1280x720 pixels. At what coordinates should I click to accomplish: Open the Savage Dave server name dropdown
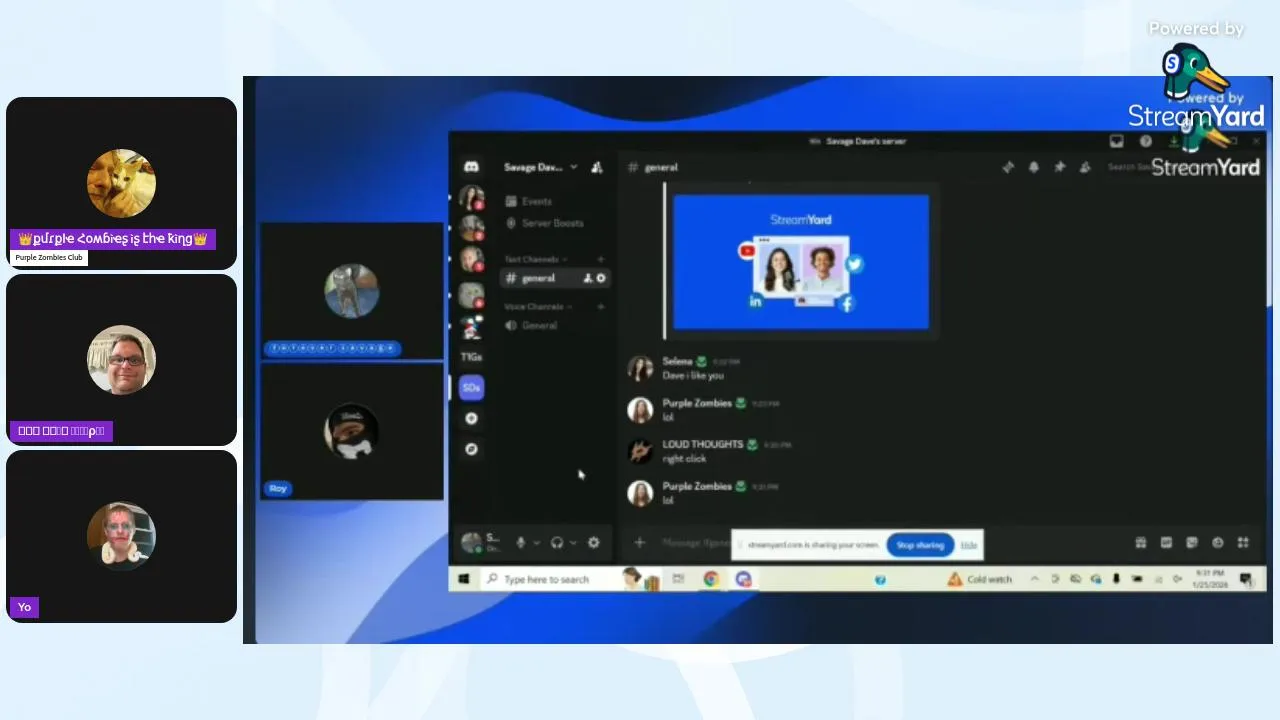[x=541, y=167]
